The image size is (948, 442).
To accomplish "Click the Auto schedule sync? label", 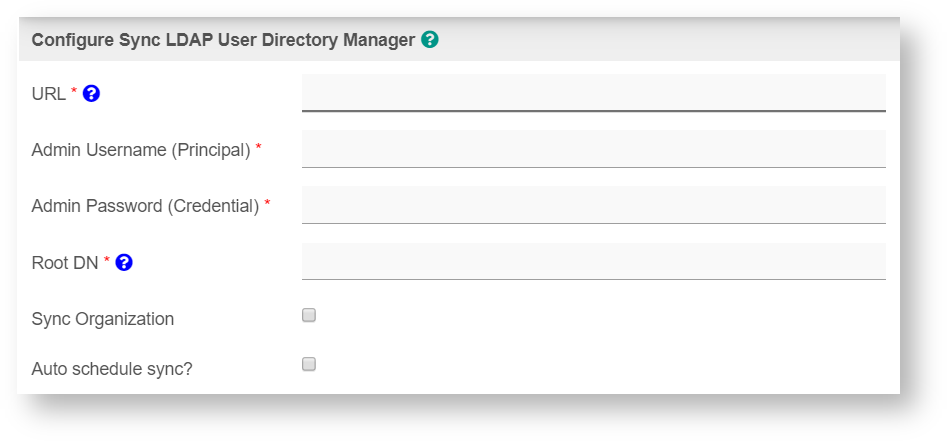I will click(112, 368).
